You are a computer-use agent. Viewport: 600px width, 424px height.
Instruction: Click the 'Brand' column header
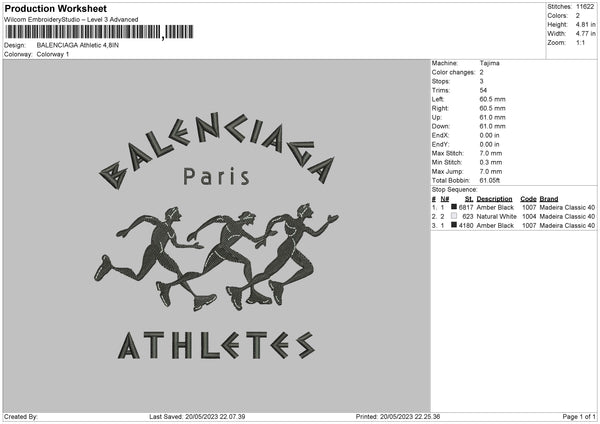pos(549,199)
